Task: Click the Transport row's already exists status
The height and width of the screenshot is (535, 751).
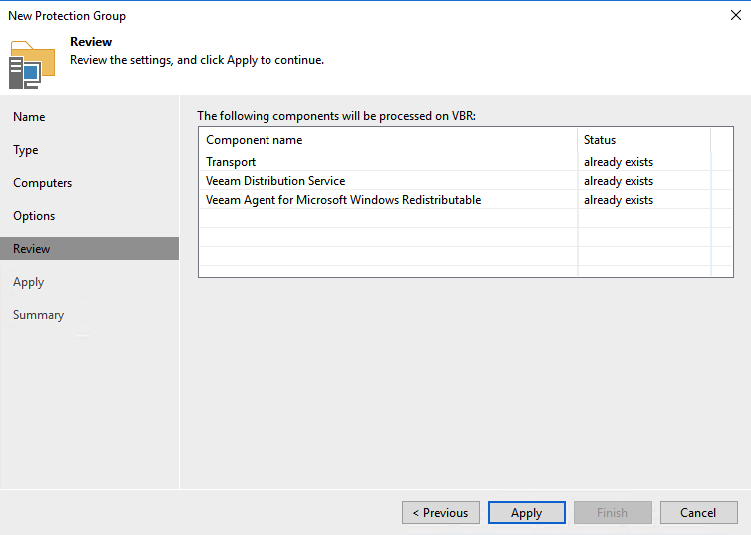Action: (618, 162)
